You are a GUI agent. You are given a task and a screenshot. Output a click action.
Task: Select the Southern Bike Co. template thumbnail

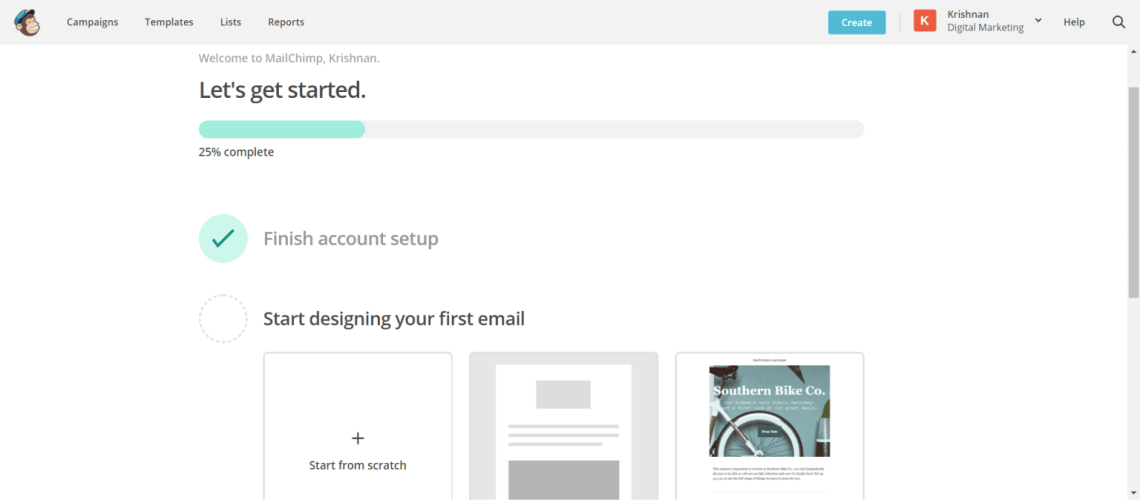tap(769, 427)
